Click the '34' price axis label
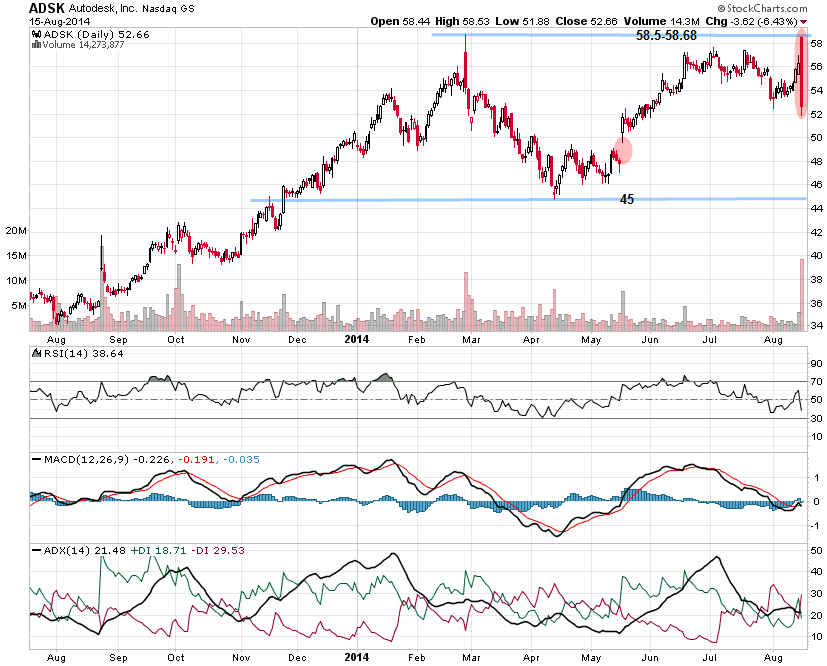The width and height of the screenshot is (827, 666). coord(817,325)
